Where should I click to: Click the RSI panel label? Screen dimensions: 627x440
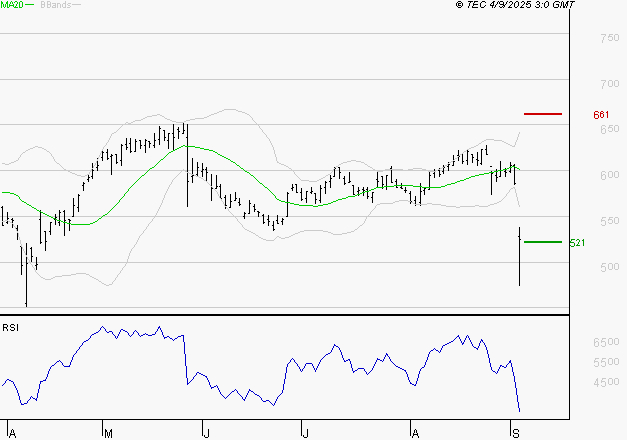(10, 327)
